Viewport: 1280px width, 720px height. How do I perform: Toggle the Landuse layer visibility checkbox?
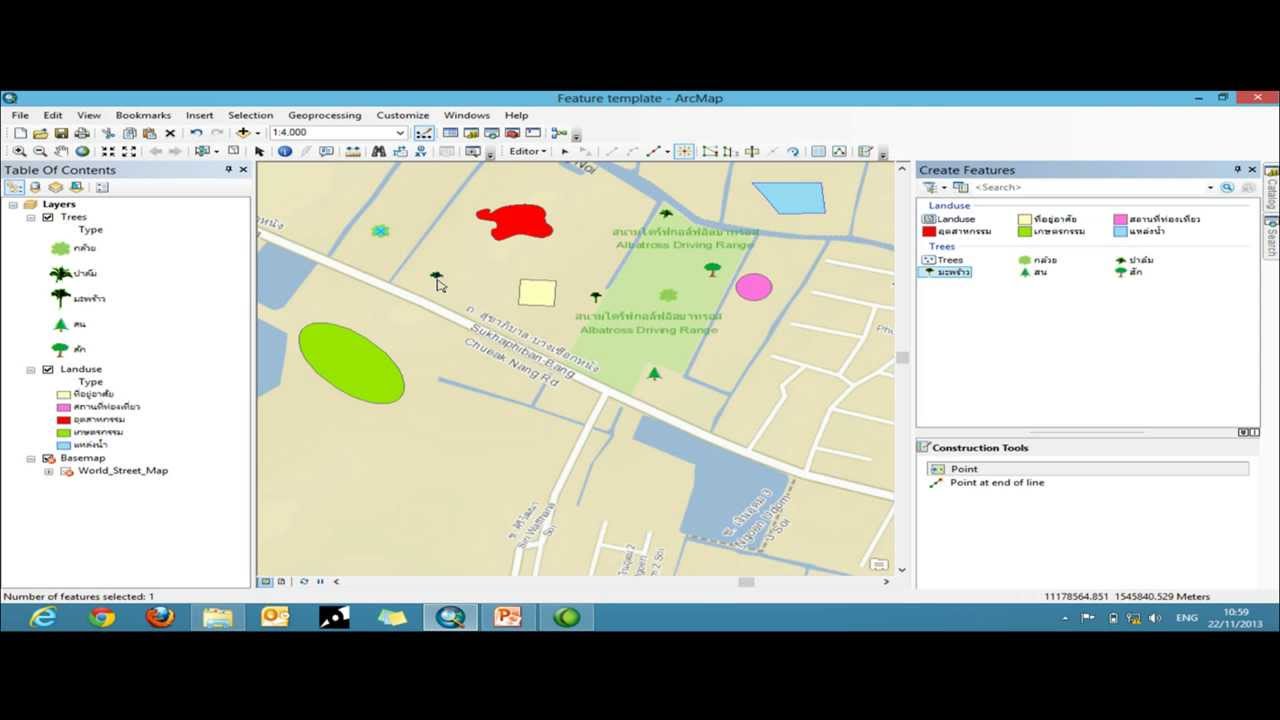pyautogui.click(x=47, y=369)
